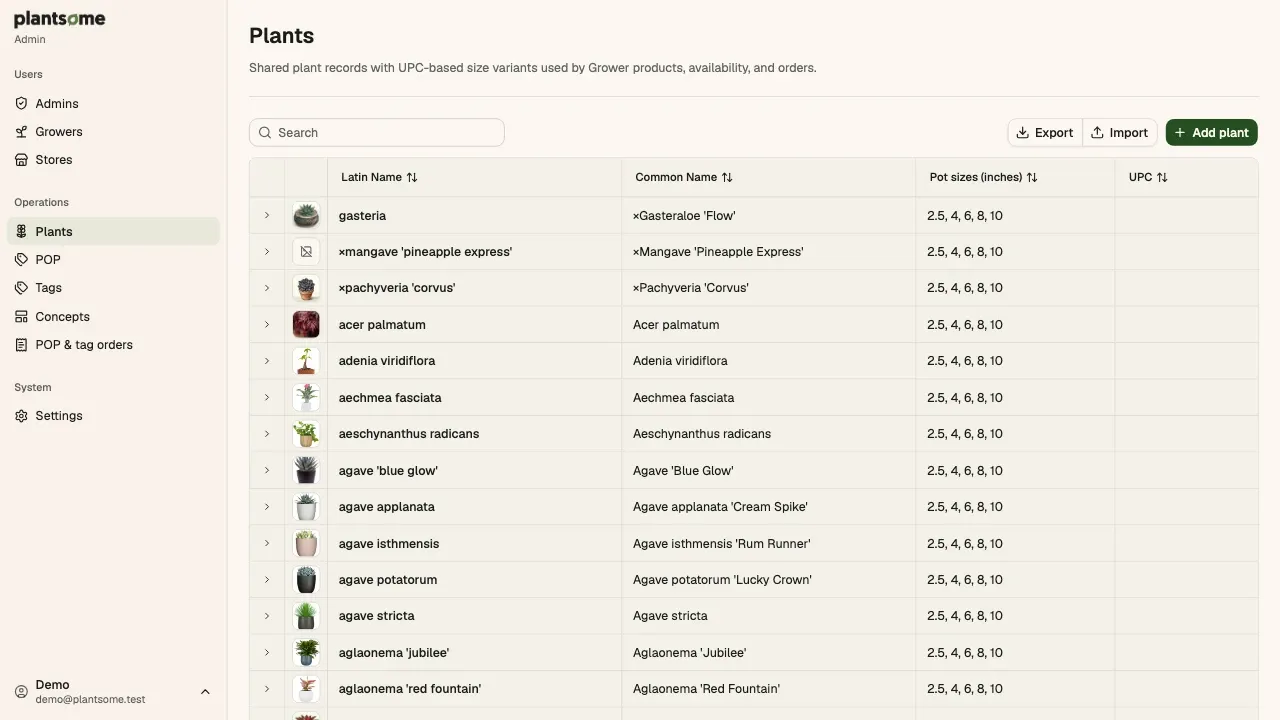
Task: Click the aeschynanthus radicans Latin name
Action: tap(409, 433)
